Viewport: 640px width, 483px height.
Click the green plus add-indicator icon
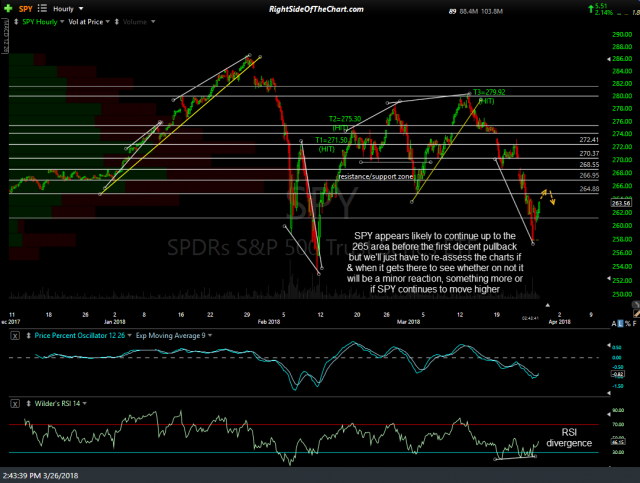(x=8, y=9)
